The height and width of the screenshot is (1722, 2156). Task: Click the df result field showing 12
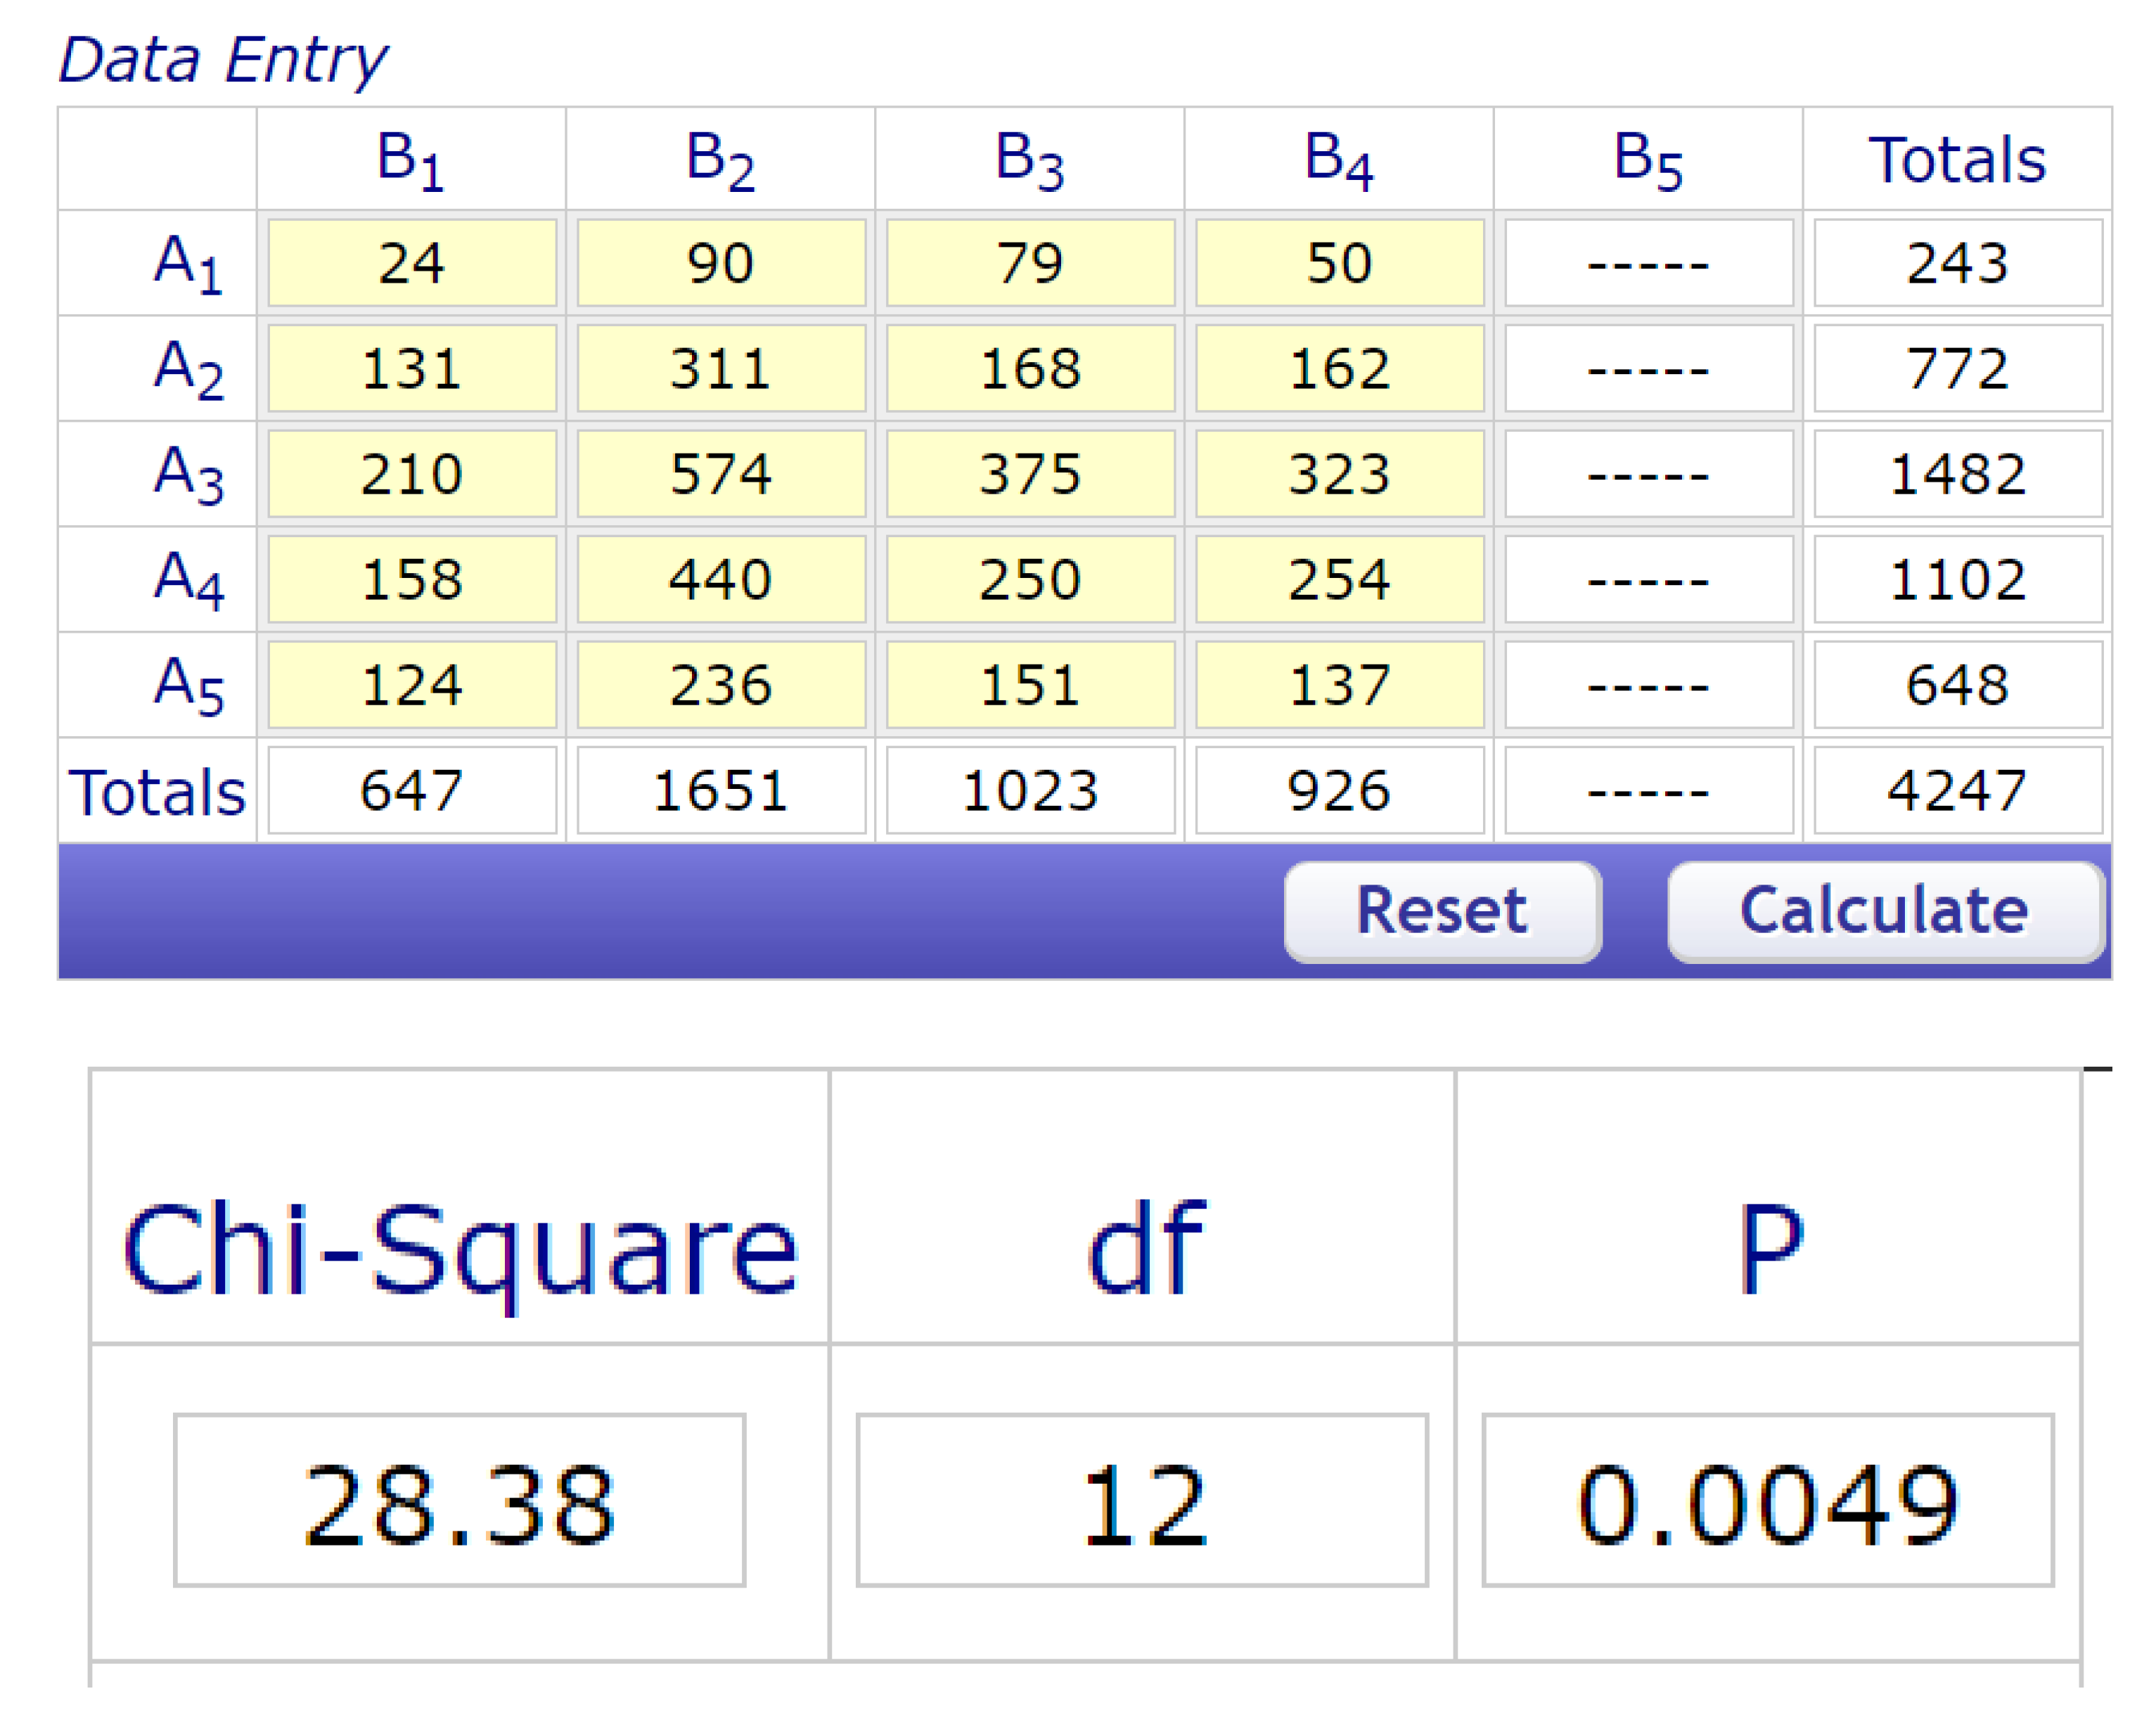[x=1142, y=1500]
